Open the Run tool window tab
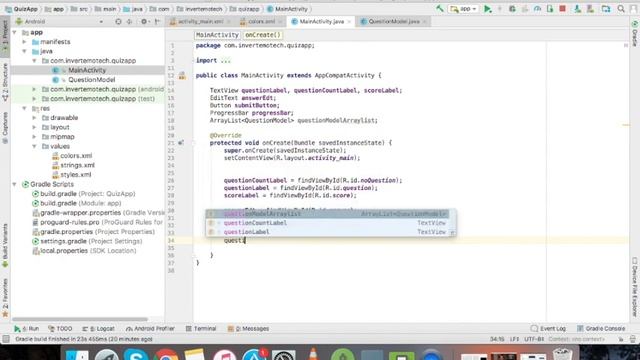 point(27,328)
